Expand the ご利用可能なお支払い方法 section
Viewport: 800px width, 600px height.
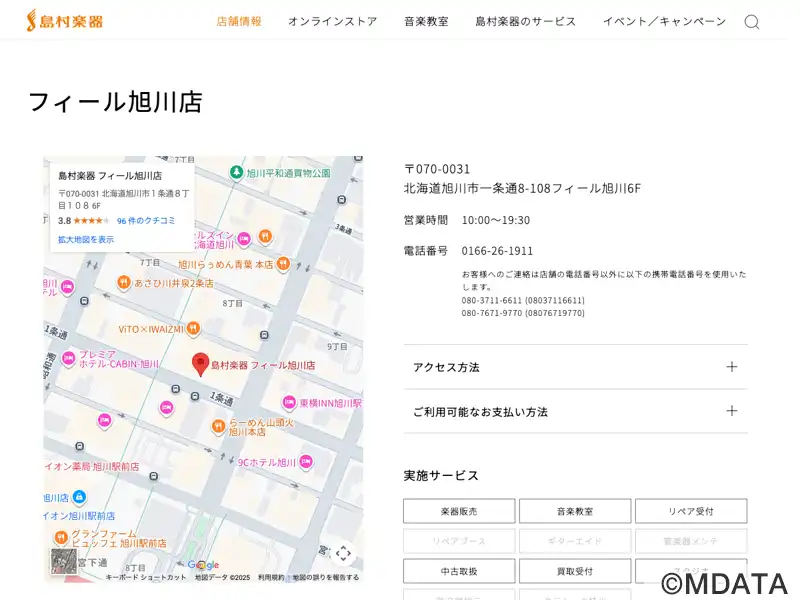pos(576,411)
